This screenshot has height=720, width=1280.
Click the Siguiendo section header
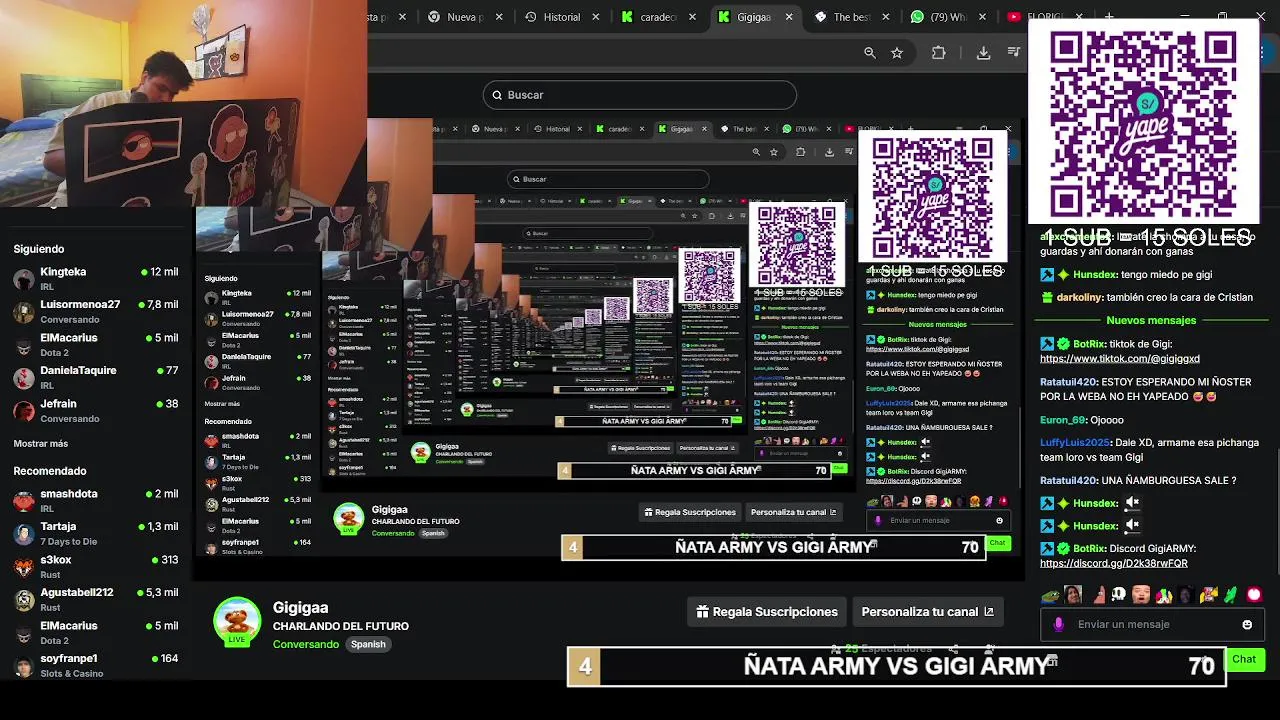coord(38,249)
